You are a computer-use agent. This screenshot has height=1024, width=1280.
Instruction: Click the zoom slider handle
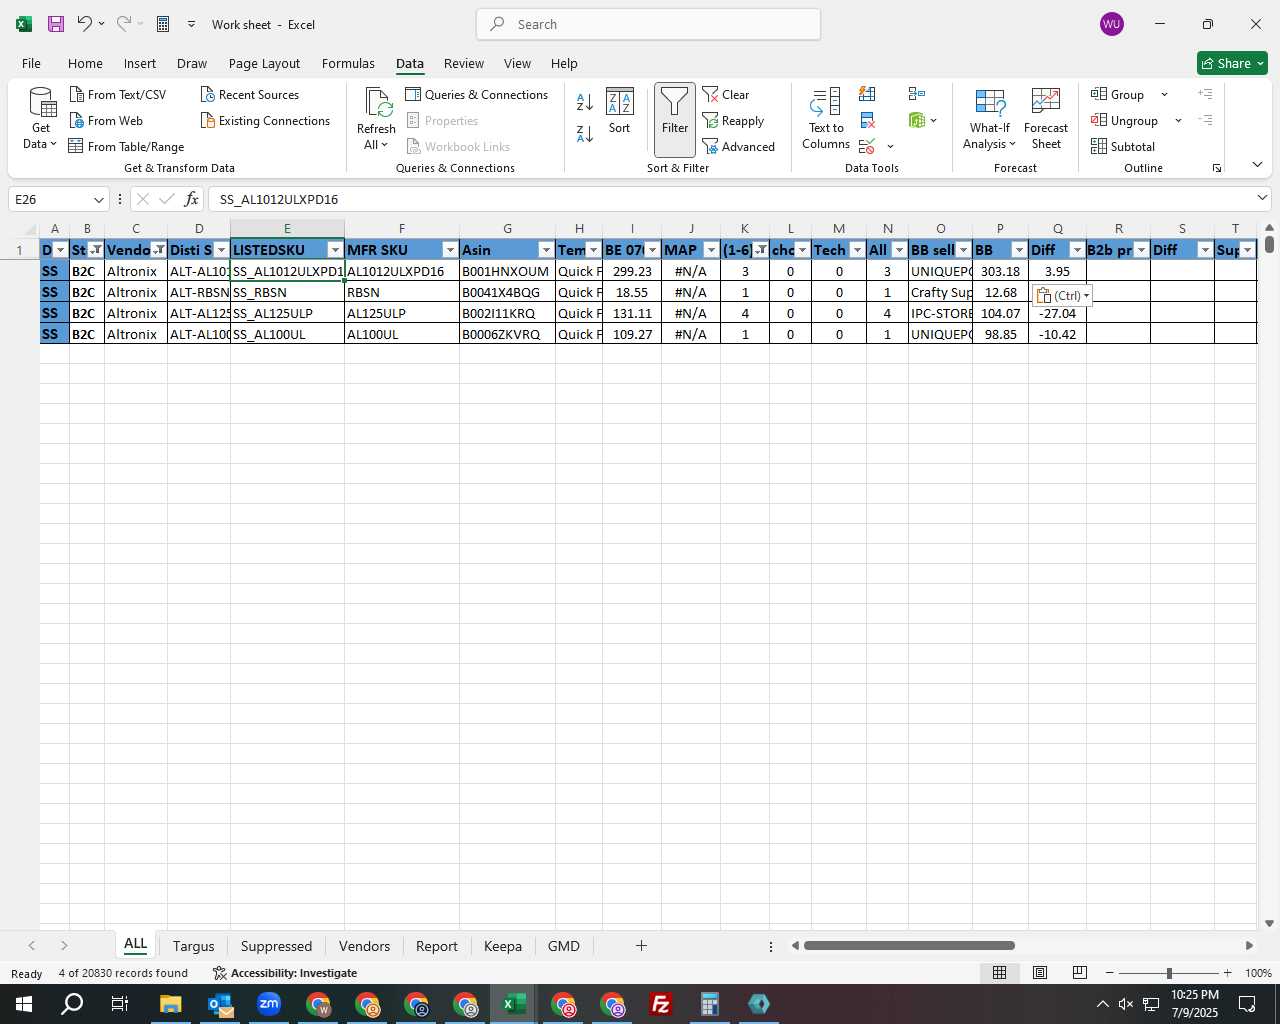(1169, 973)
